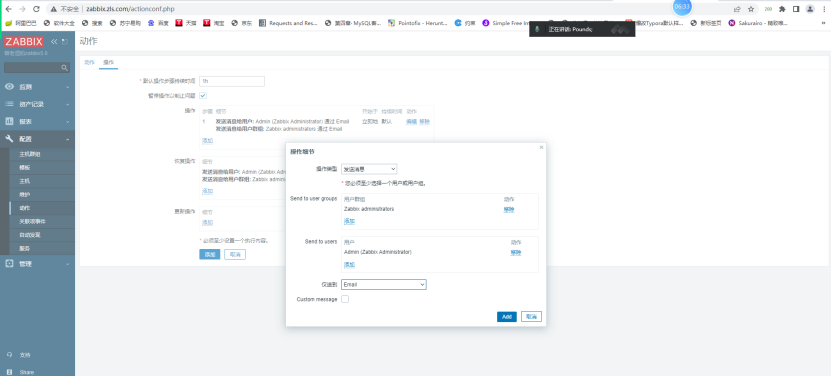Click browser back arrow
This screenshot has height=377, width=831.
8,9
